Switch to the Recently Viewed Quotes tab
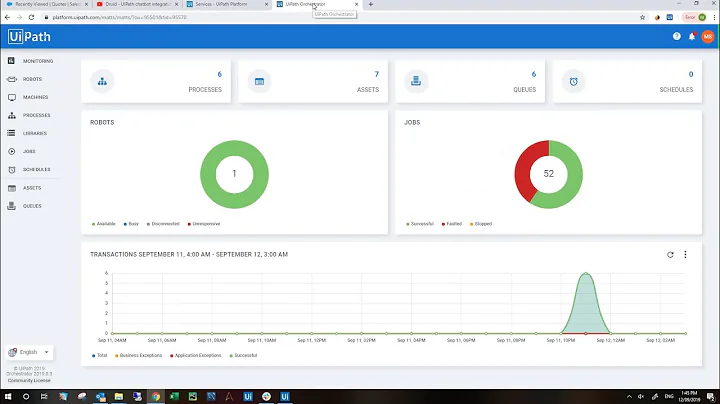 coord(46,4)
